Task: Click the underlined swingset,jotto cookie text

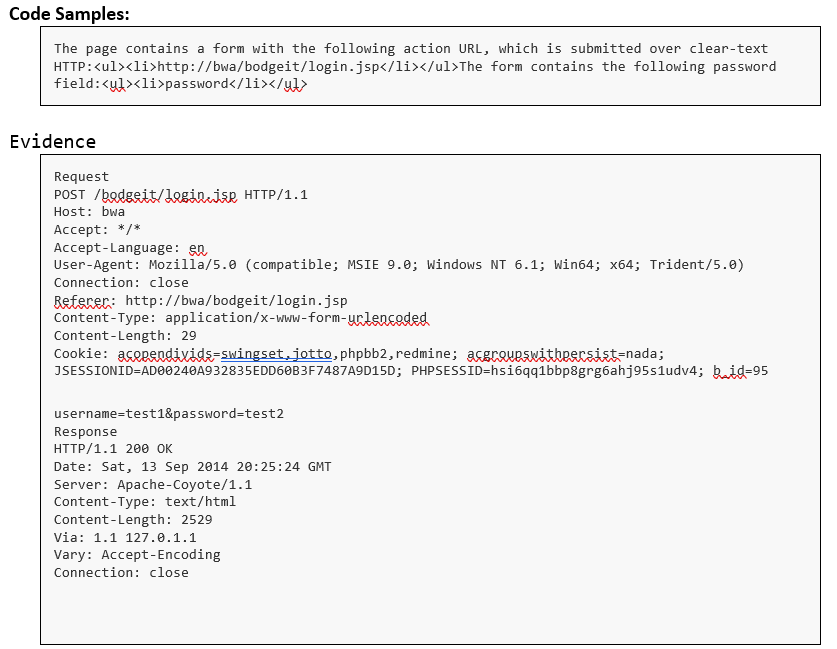Action: pos(277,354)
